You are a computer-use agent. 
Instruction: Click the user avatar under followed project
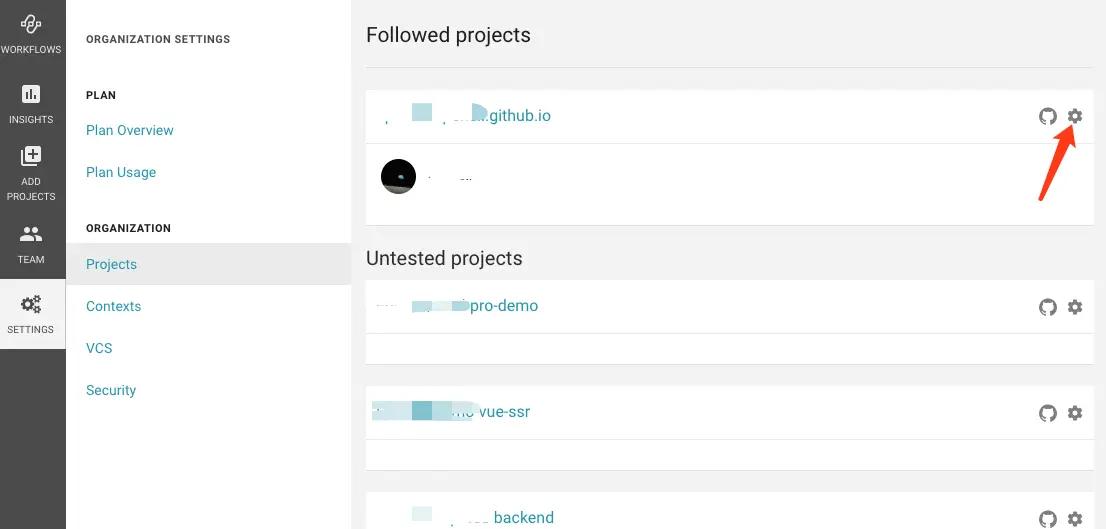point(398,177)
